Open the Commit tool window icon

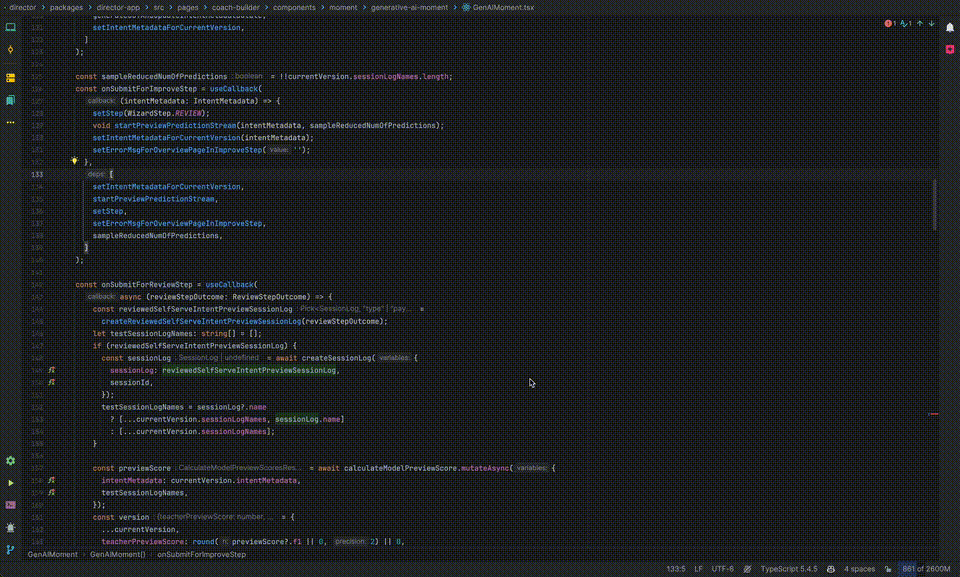(x=10, y=50)
